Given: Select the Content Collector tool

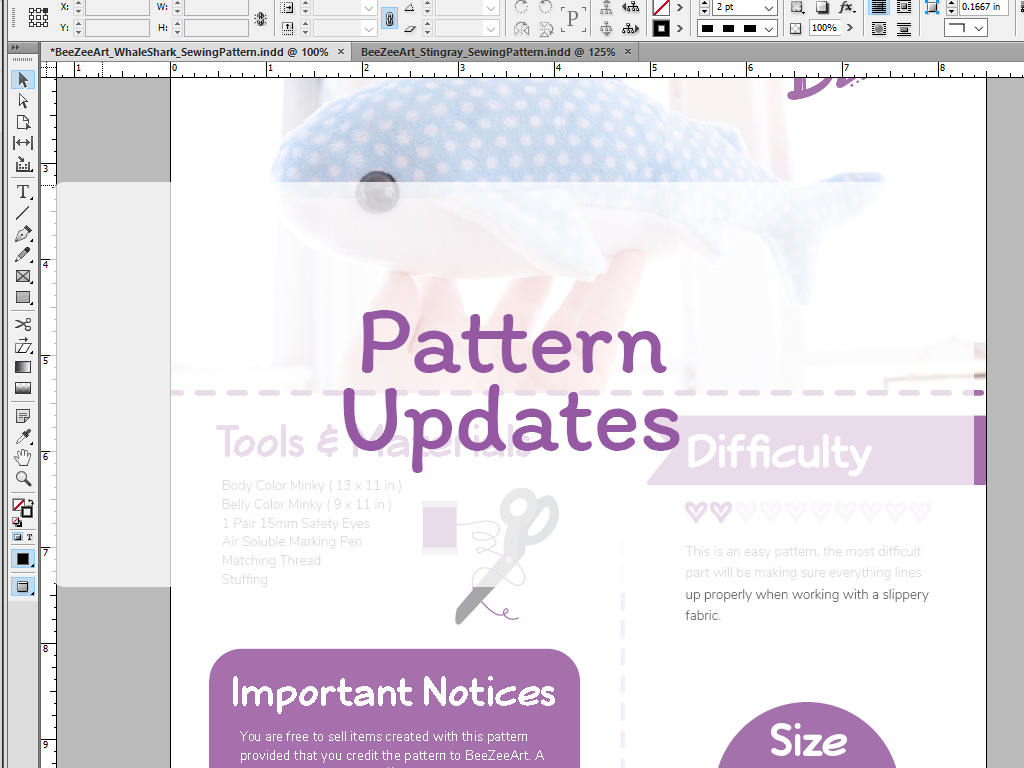Looking at the screenshot, I should 23,164.
